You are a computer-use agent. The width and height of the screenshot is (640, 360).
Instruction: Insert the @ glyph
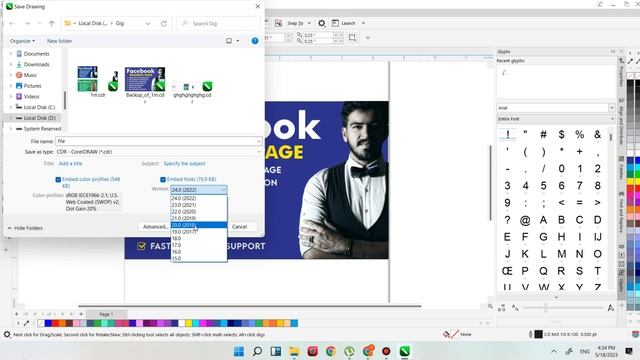[x=525, y=220]
